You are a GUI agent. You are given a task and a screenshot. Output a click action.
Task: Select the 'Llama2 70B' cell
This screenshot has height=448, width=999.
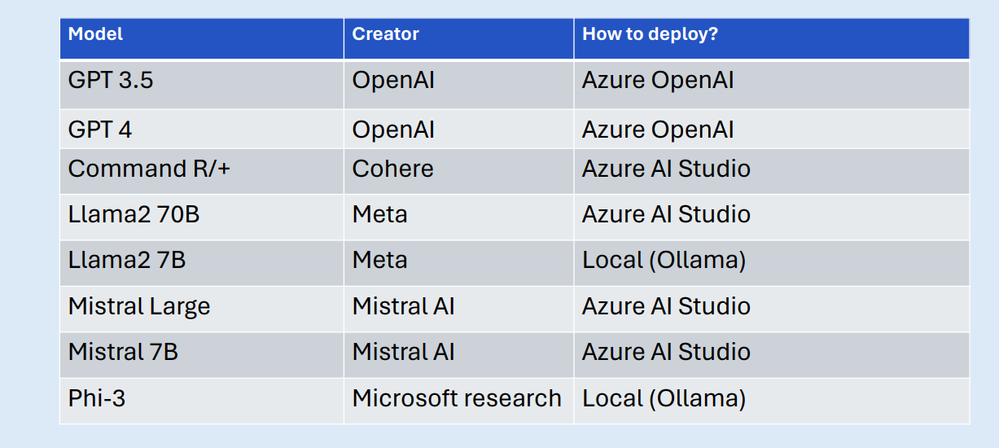coord(202,217)
